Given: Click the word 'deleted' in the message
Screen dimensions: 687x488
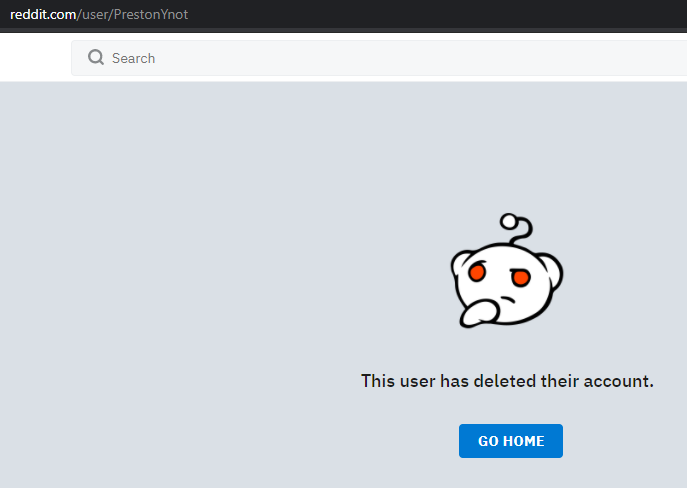Looking at the screenshot, I should click(x=505, y=381).
